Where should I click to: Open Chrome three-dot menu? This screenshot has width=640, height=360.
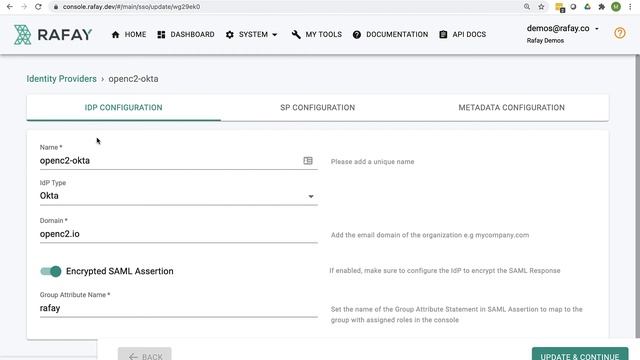(630, 7)
